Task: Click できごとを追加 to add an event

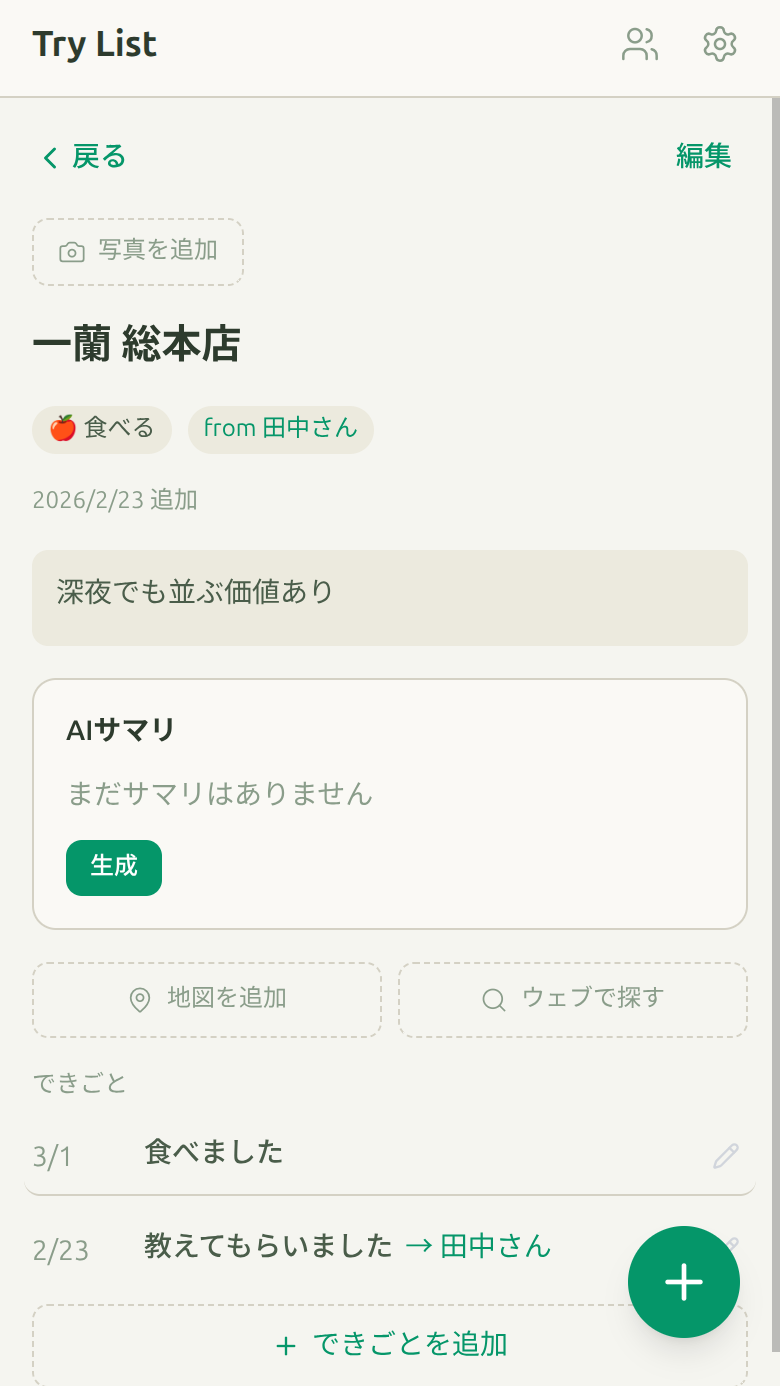Action: point(390,1345)
